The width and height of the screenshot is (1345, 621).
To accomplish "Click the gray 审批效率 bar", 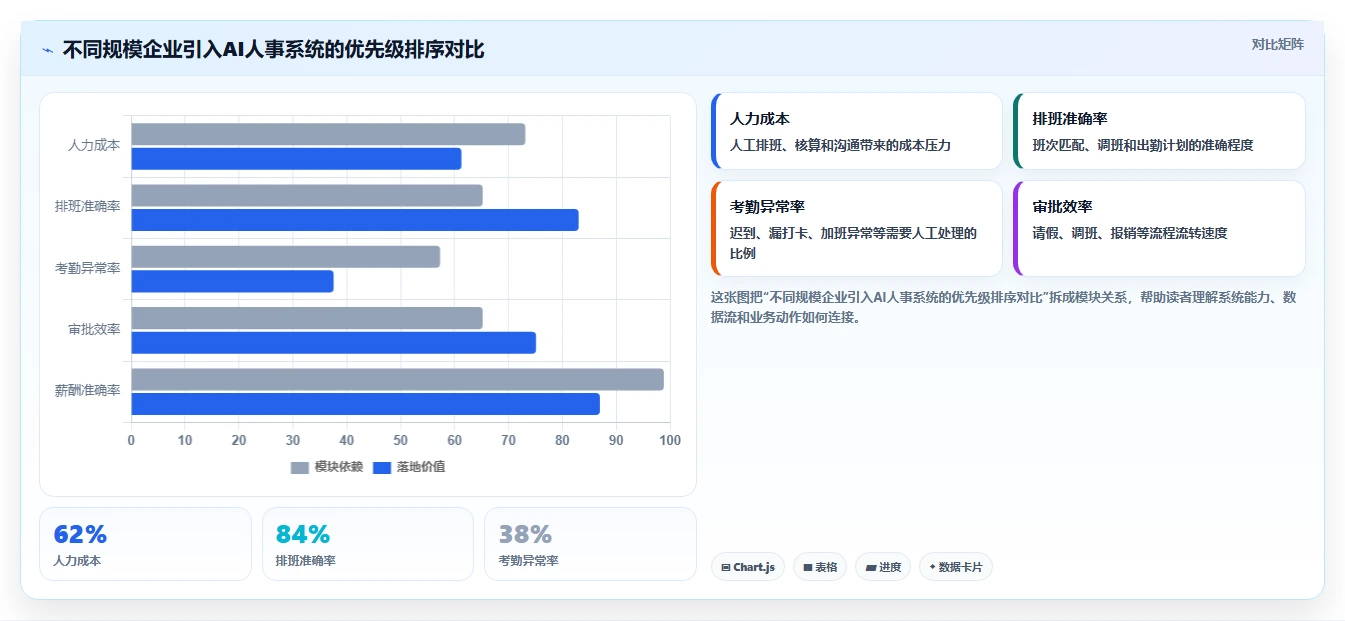I will point(307,318).
